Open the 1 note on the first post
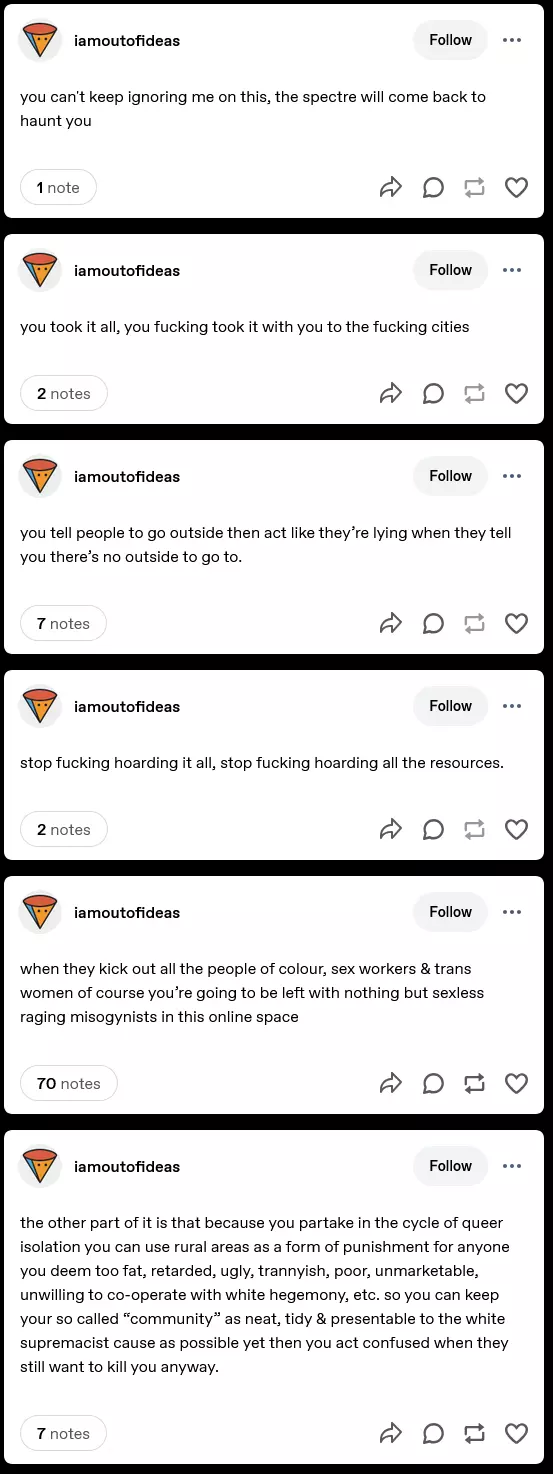Viewport: 553px width, 1474px height. (58, 187)
